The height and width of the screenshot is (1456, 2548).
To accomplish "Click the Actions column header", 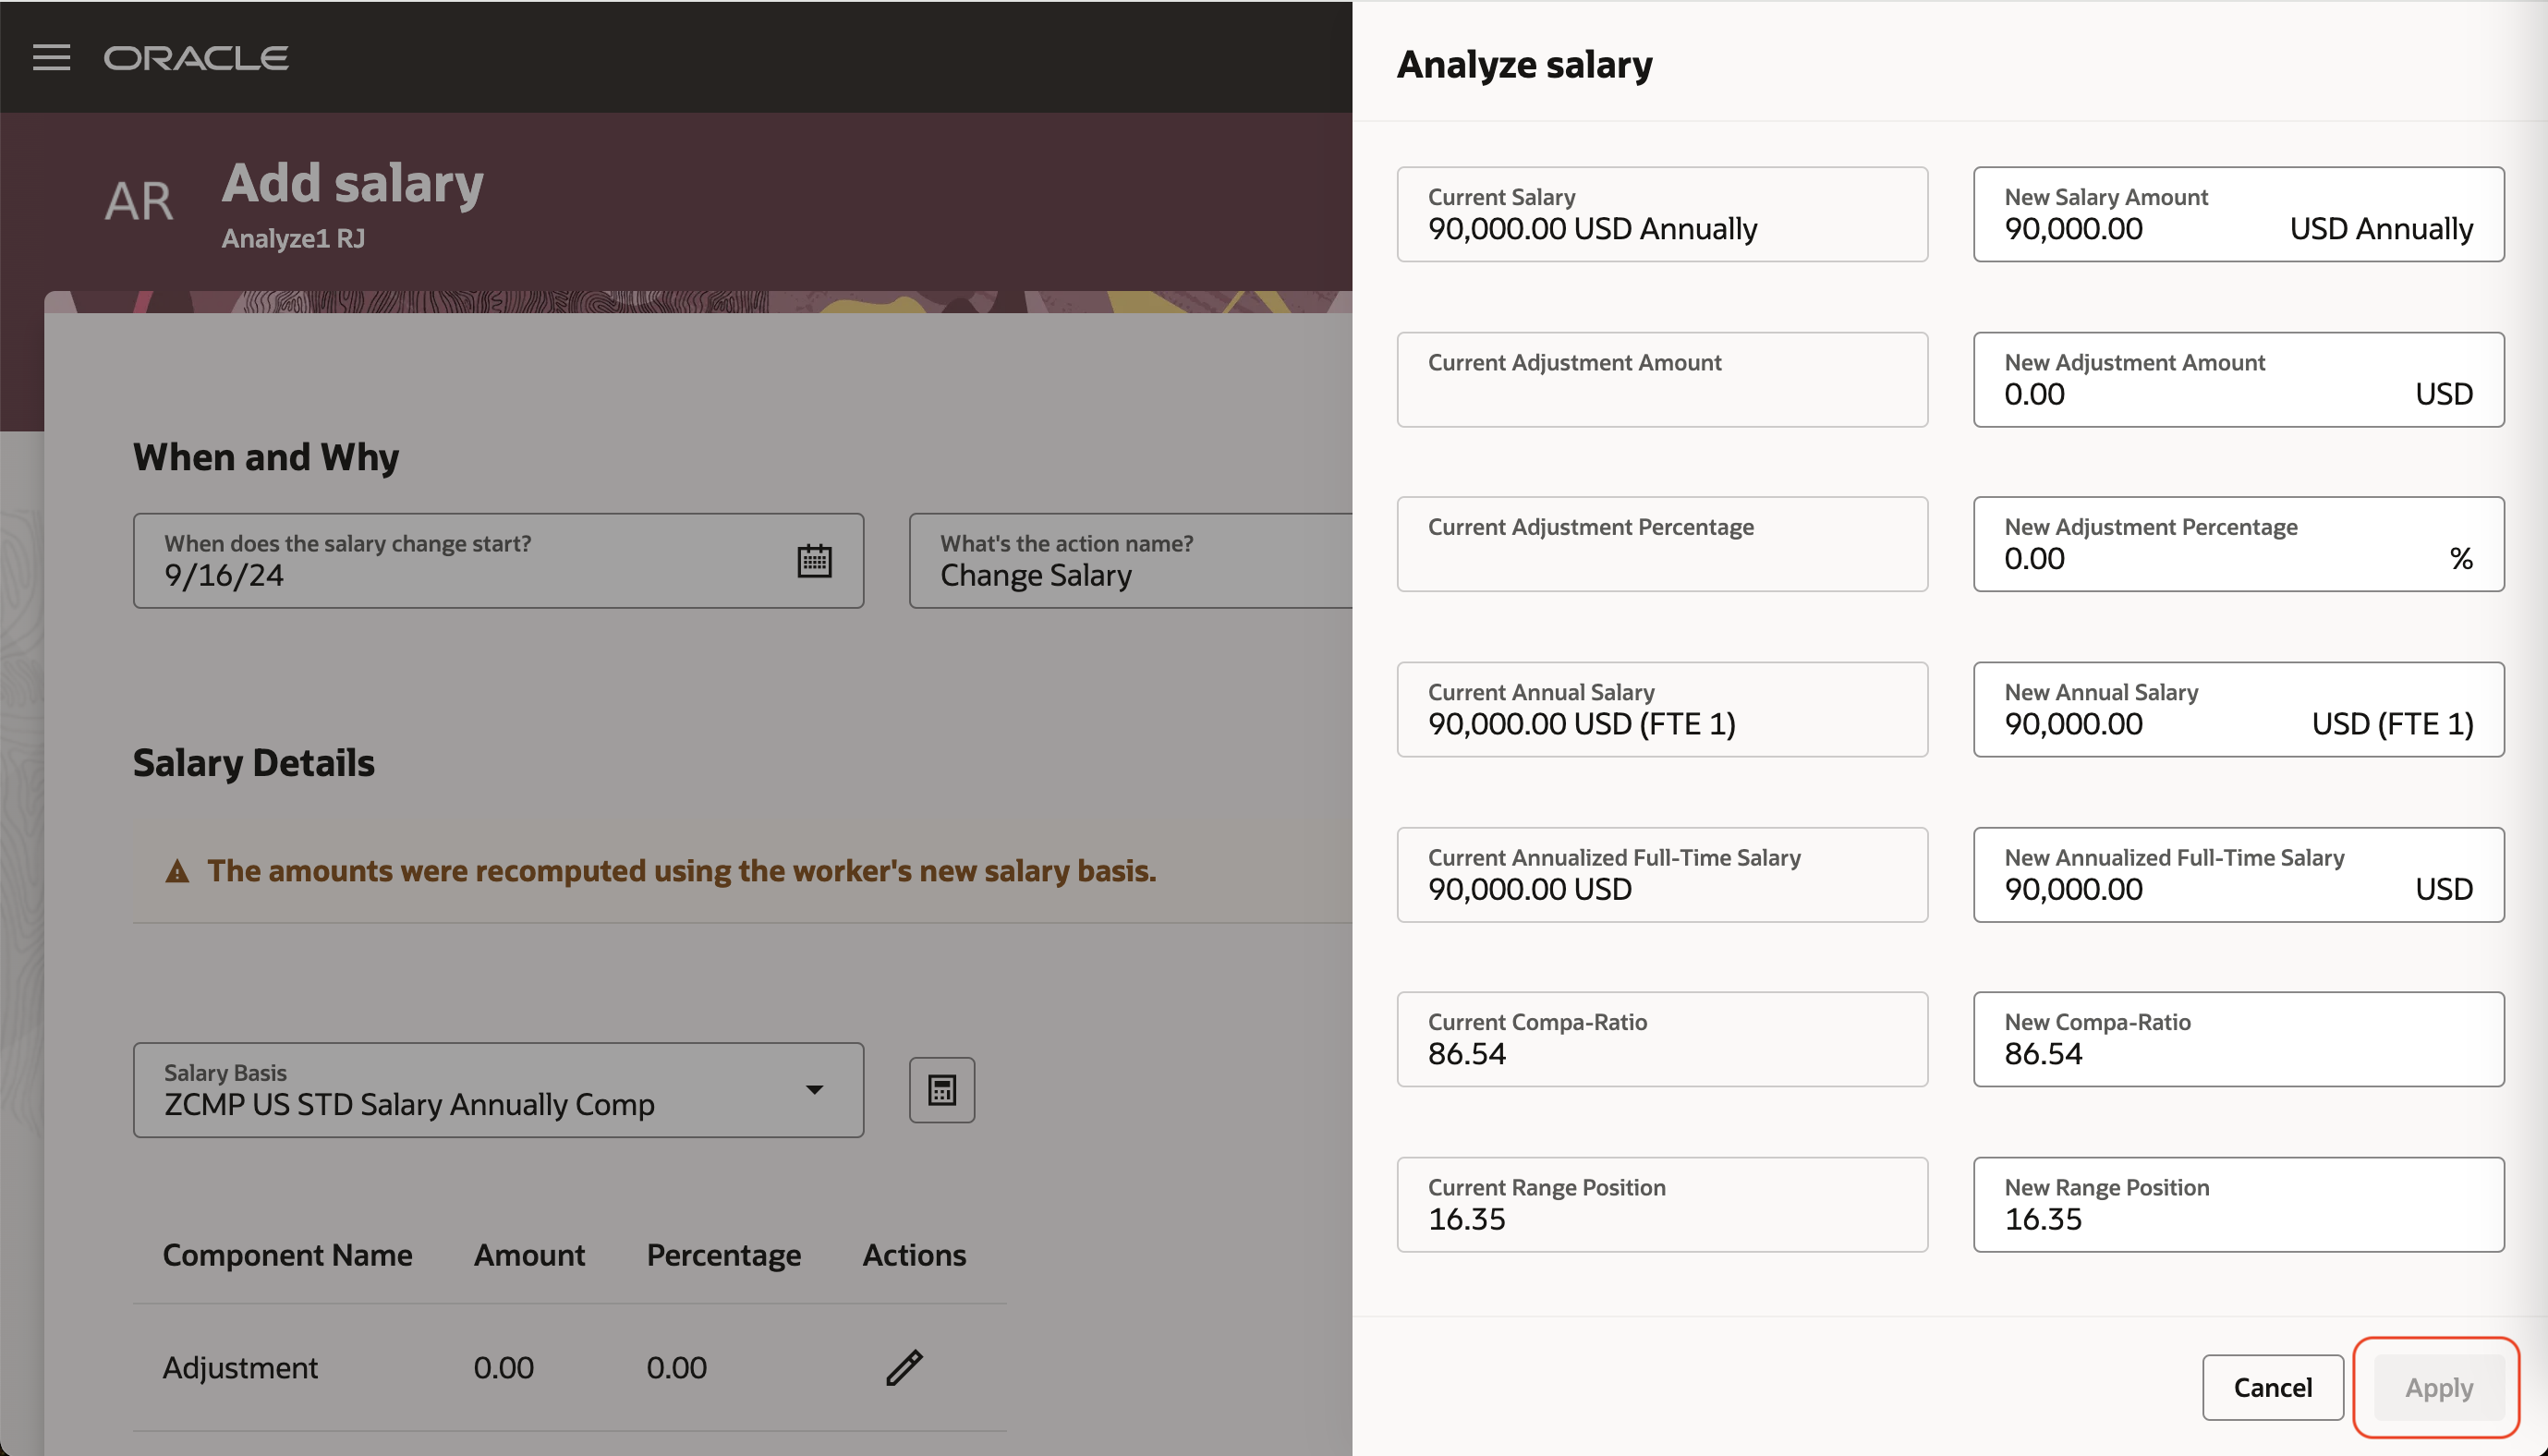I will [x=914, y=1255].
